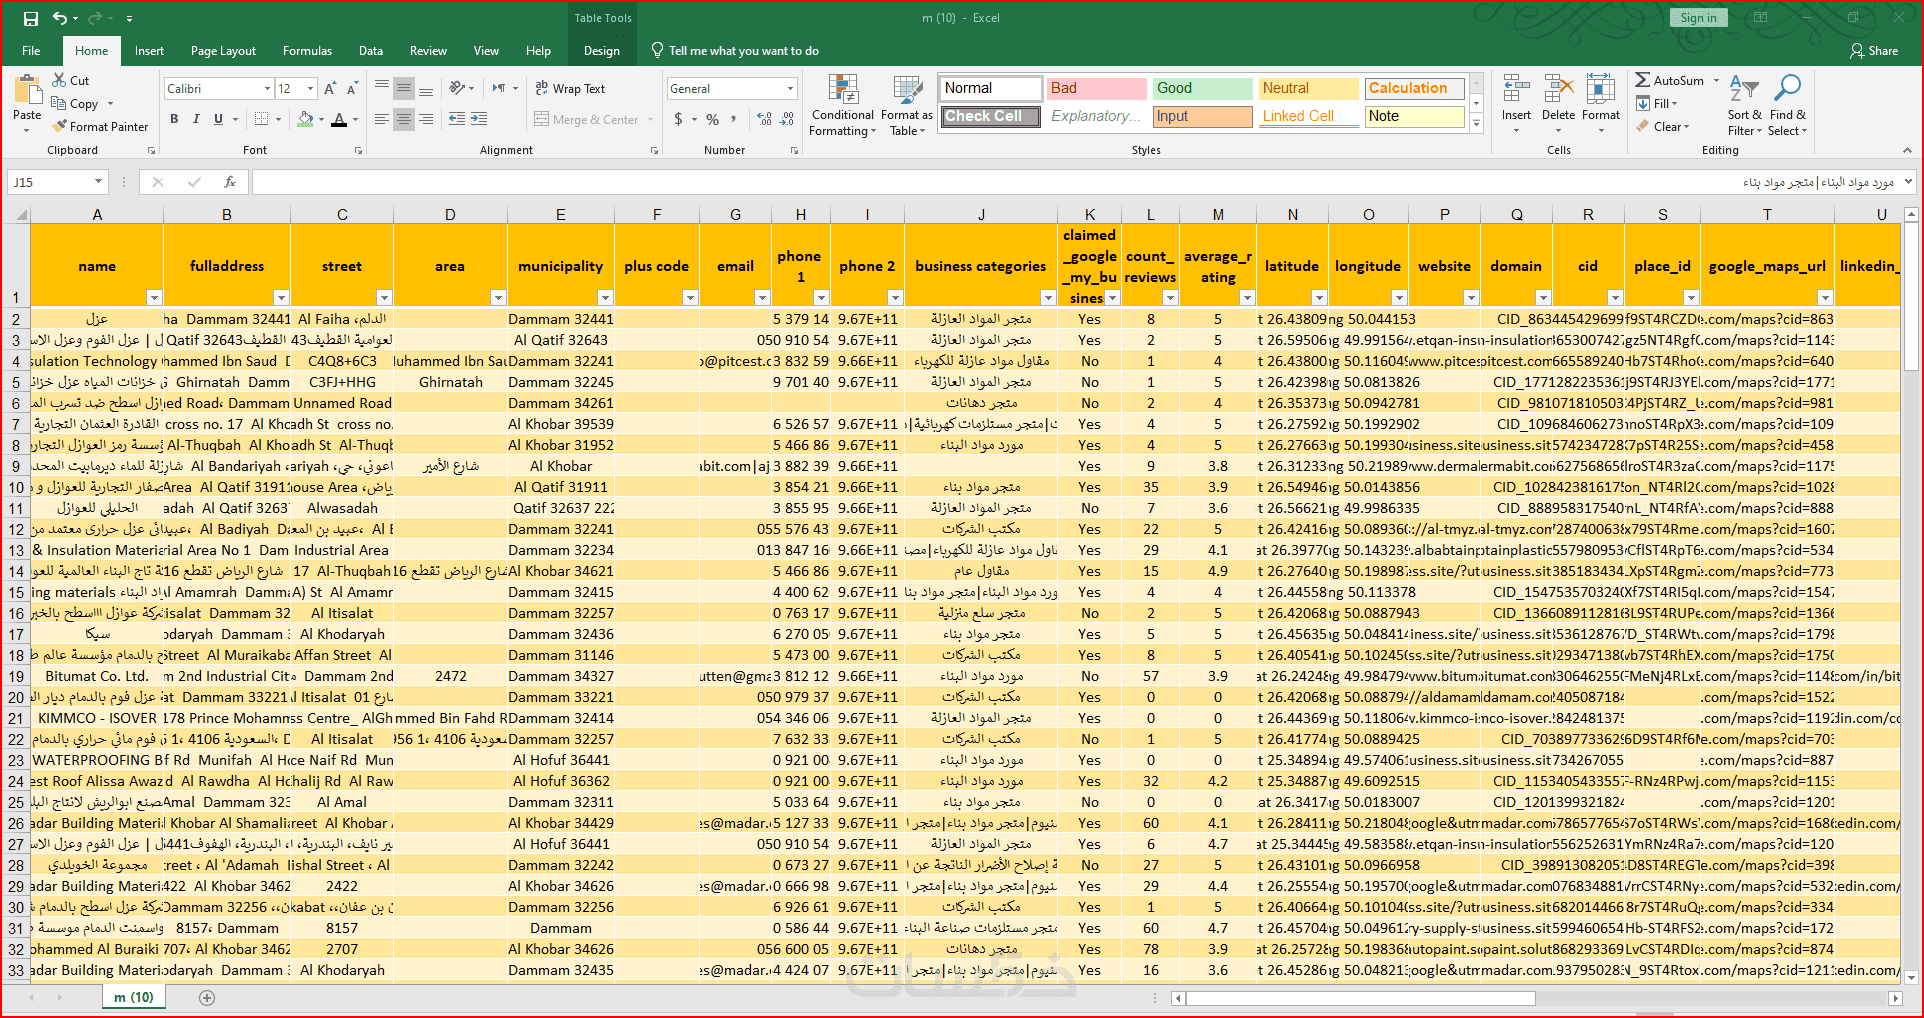Toggle Italic formatting
The image size is (1924, 1018).
[x=196, y=119]
